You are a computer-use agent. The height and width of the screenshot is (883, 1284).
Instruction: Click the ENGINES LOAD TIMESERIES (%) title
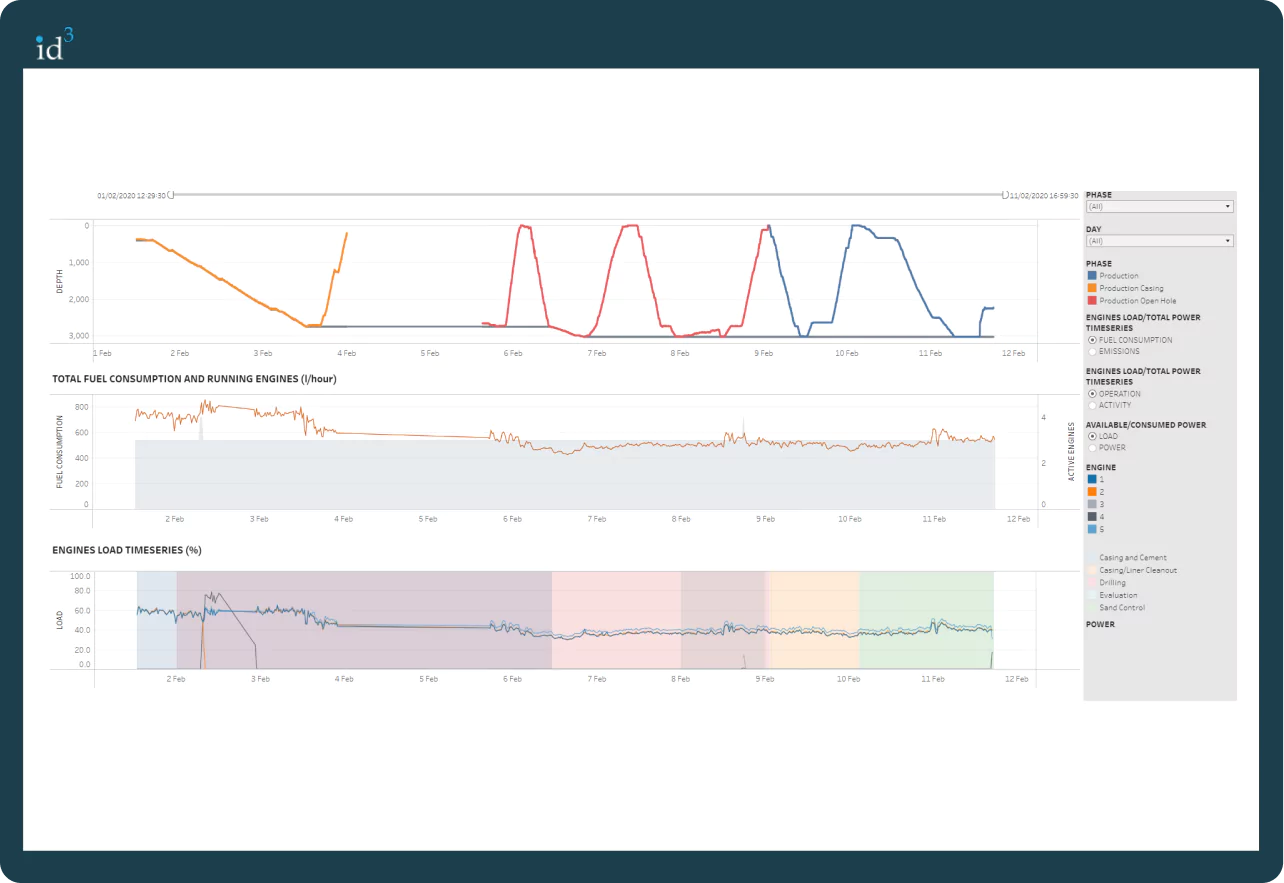(127, 550)
